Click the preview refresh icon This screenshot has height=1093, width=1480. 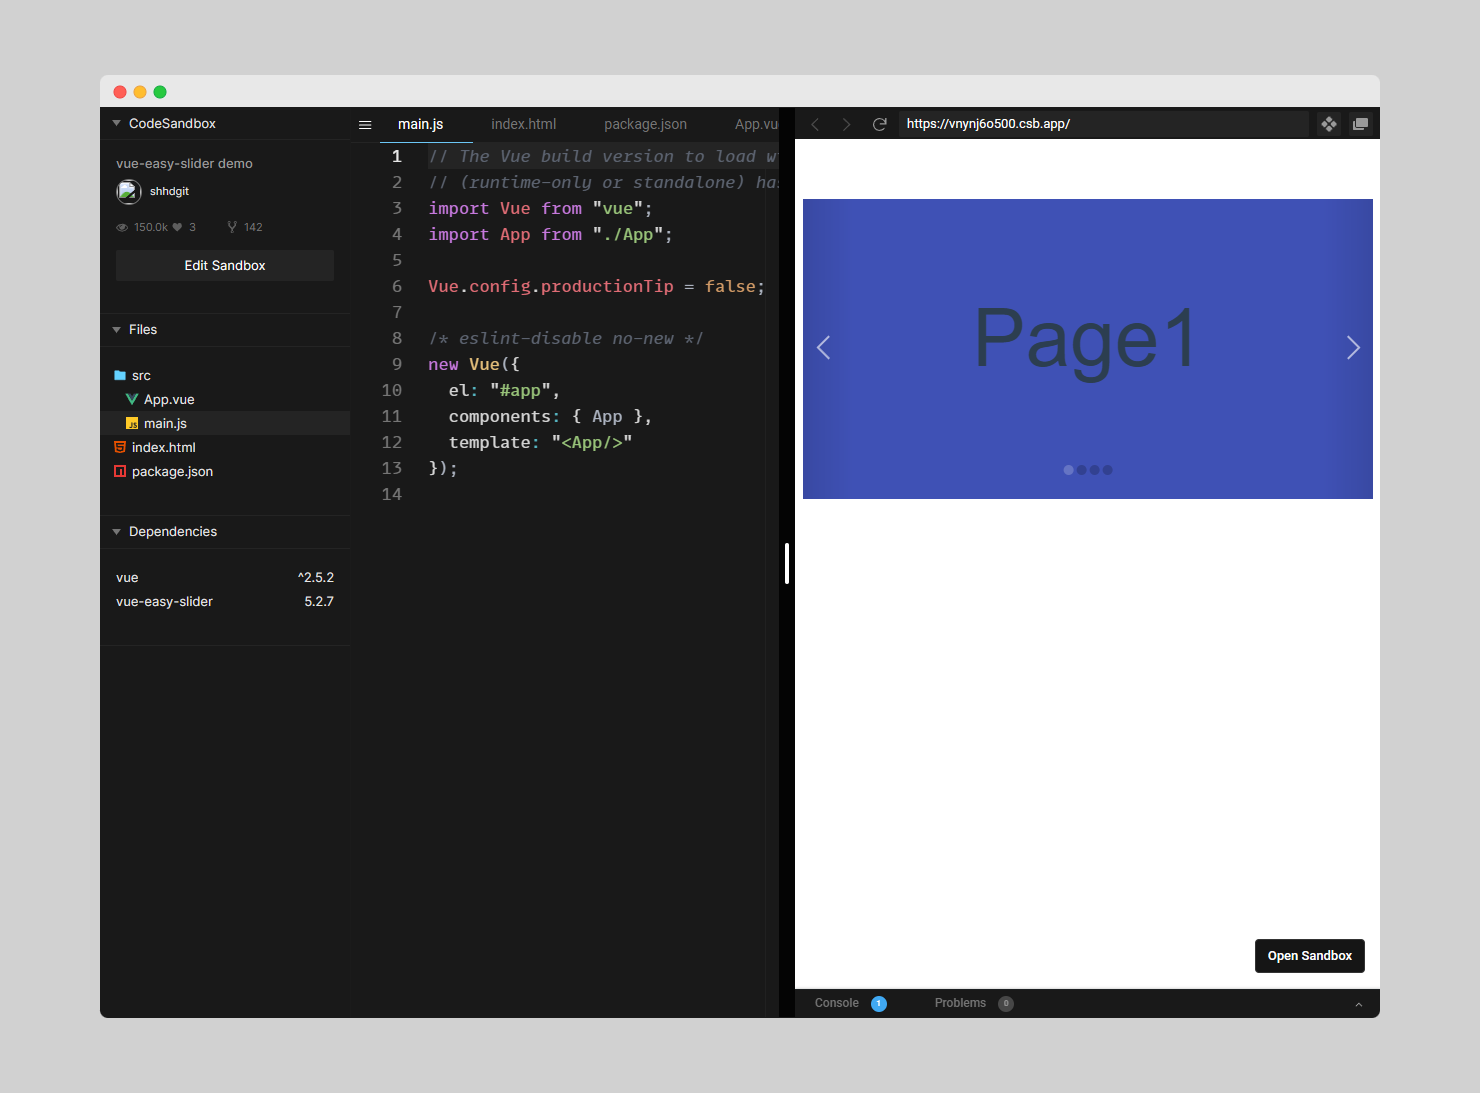pyautogui.click(x=880, y=124)
